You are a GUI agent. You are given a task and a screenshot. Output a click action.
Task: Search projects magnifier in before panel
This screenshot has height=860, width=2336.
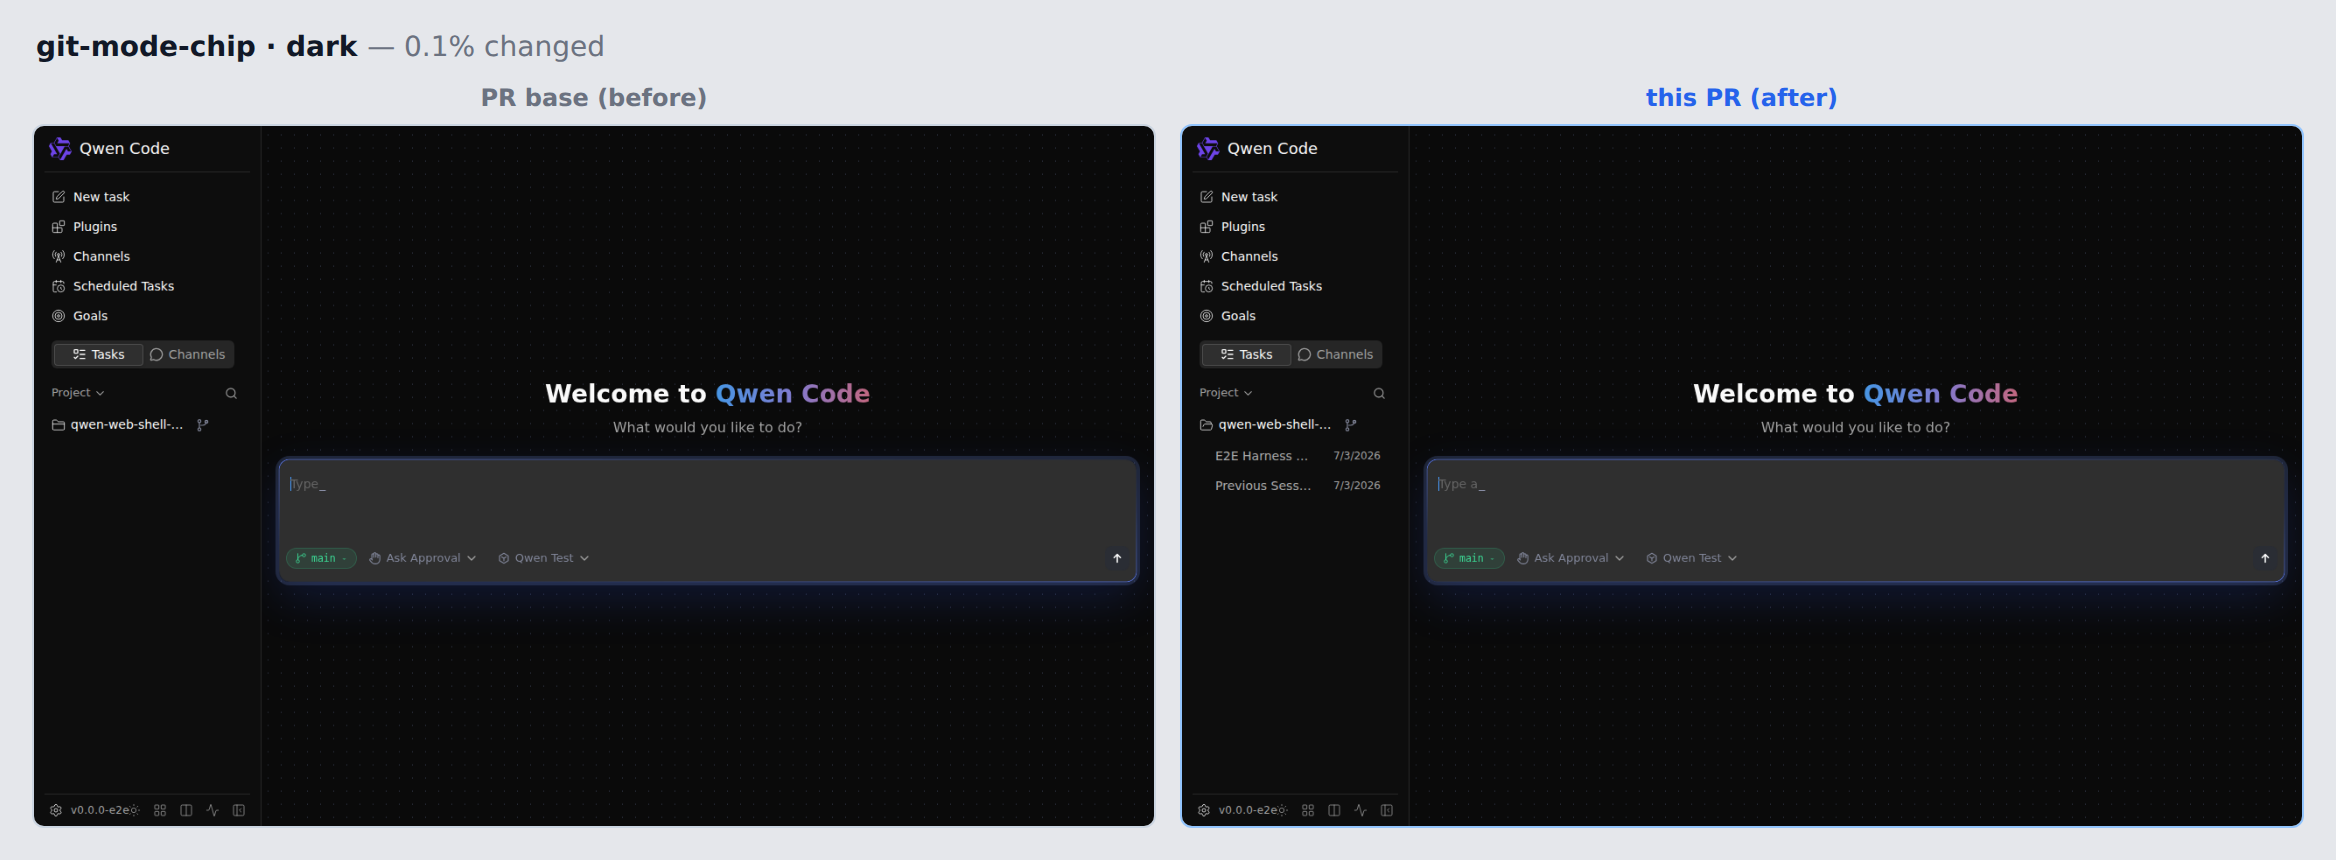(231, 393)
